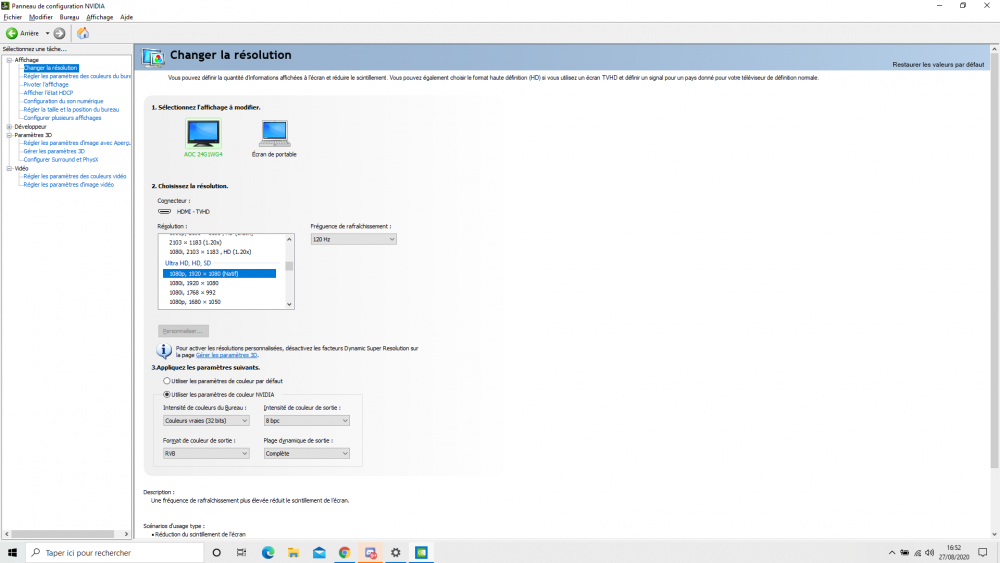1000x563 pixels.
Task: Open the volume icon in system tray
Action: pos(929,553)
